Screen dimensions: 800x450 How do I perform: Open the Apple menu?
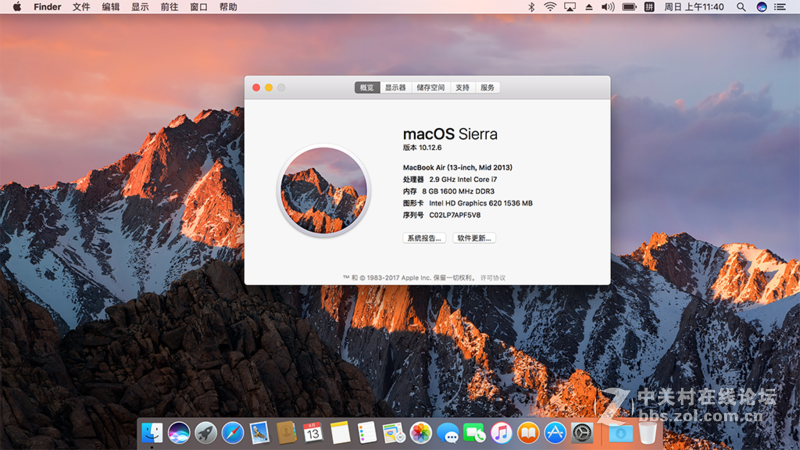[x=16, y=7]
